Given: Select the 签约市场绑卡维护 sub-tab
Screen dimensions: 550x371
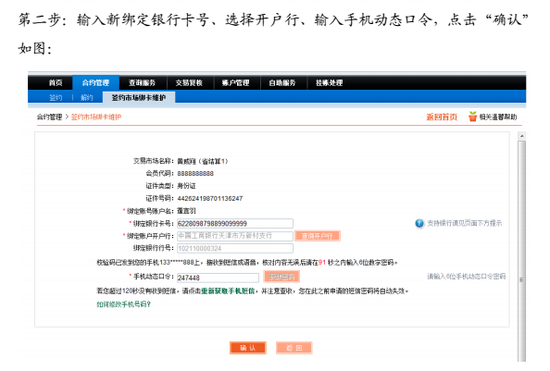Looking at the screenshot, I should pos(139,97).
